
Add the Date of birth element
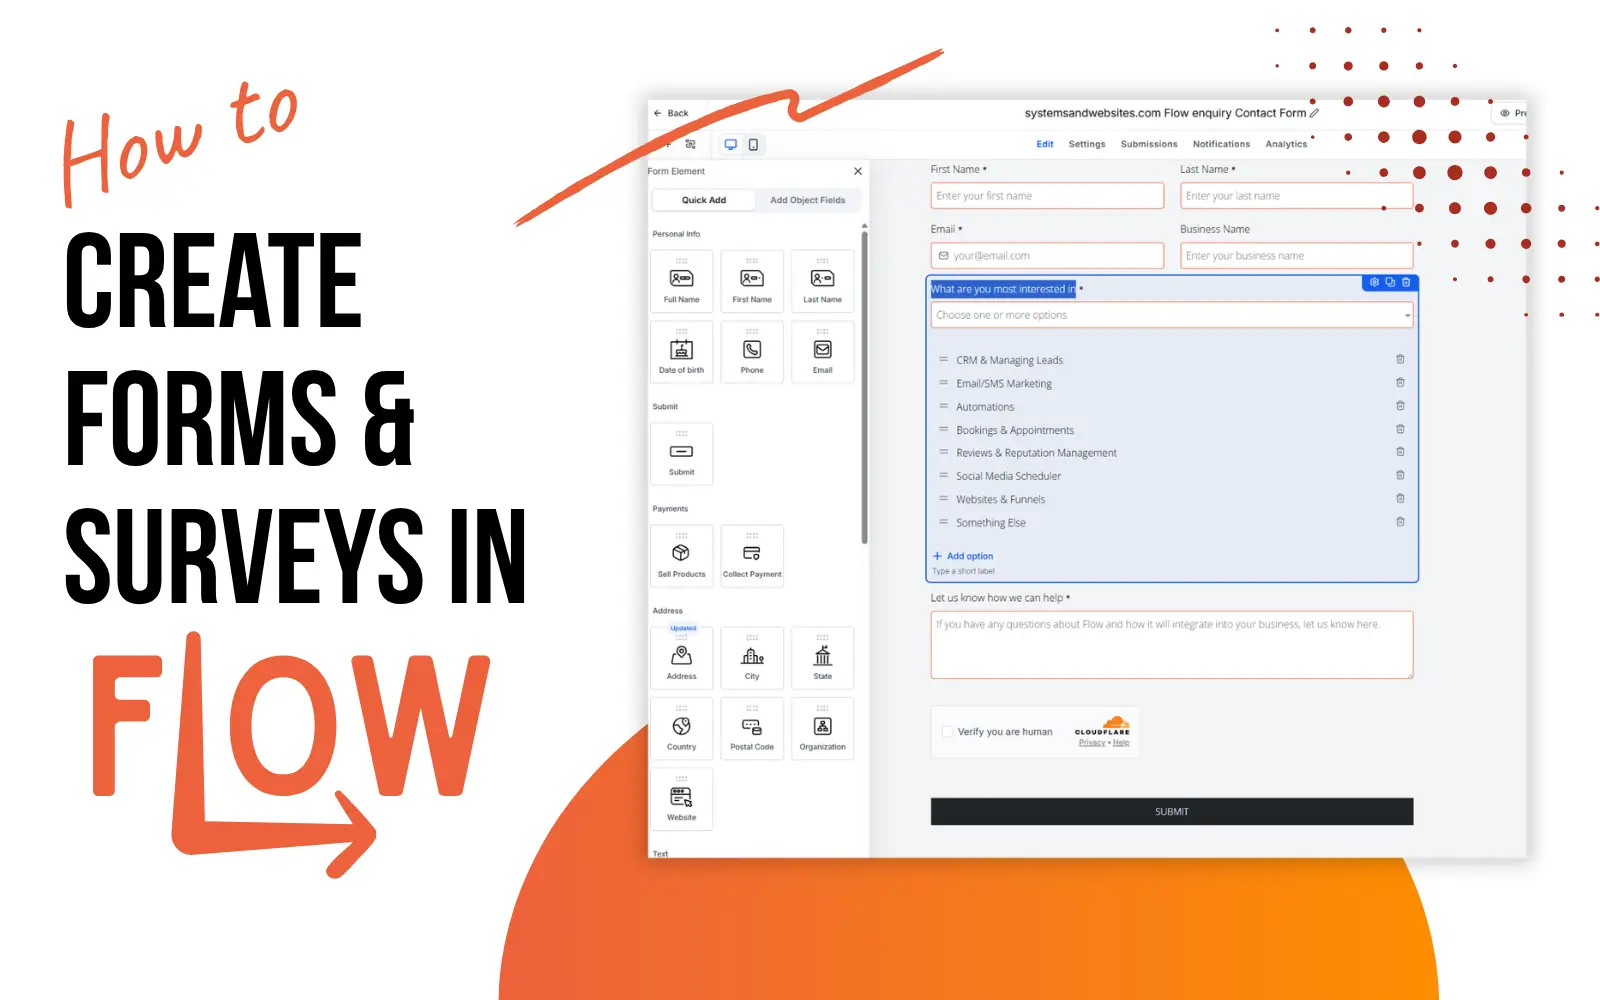point(681,352)
